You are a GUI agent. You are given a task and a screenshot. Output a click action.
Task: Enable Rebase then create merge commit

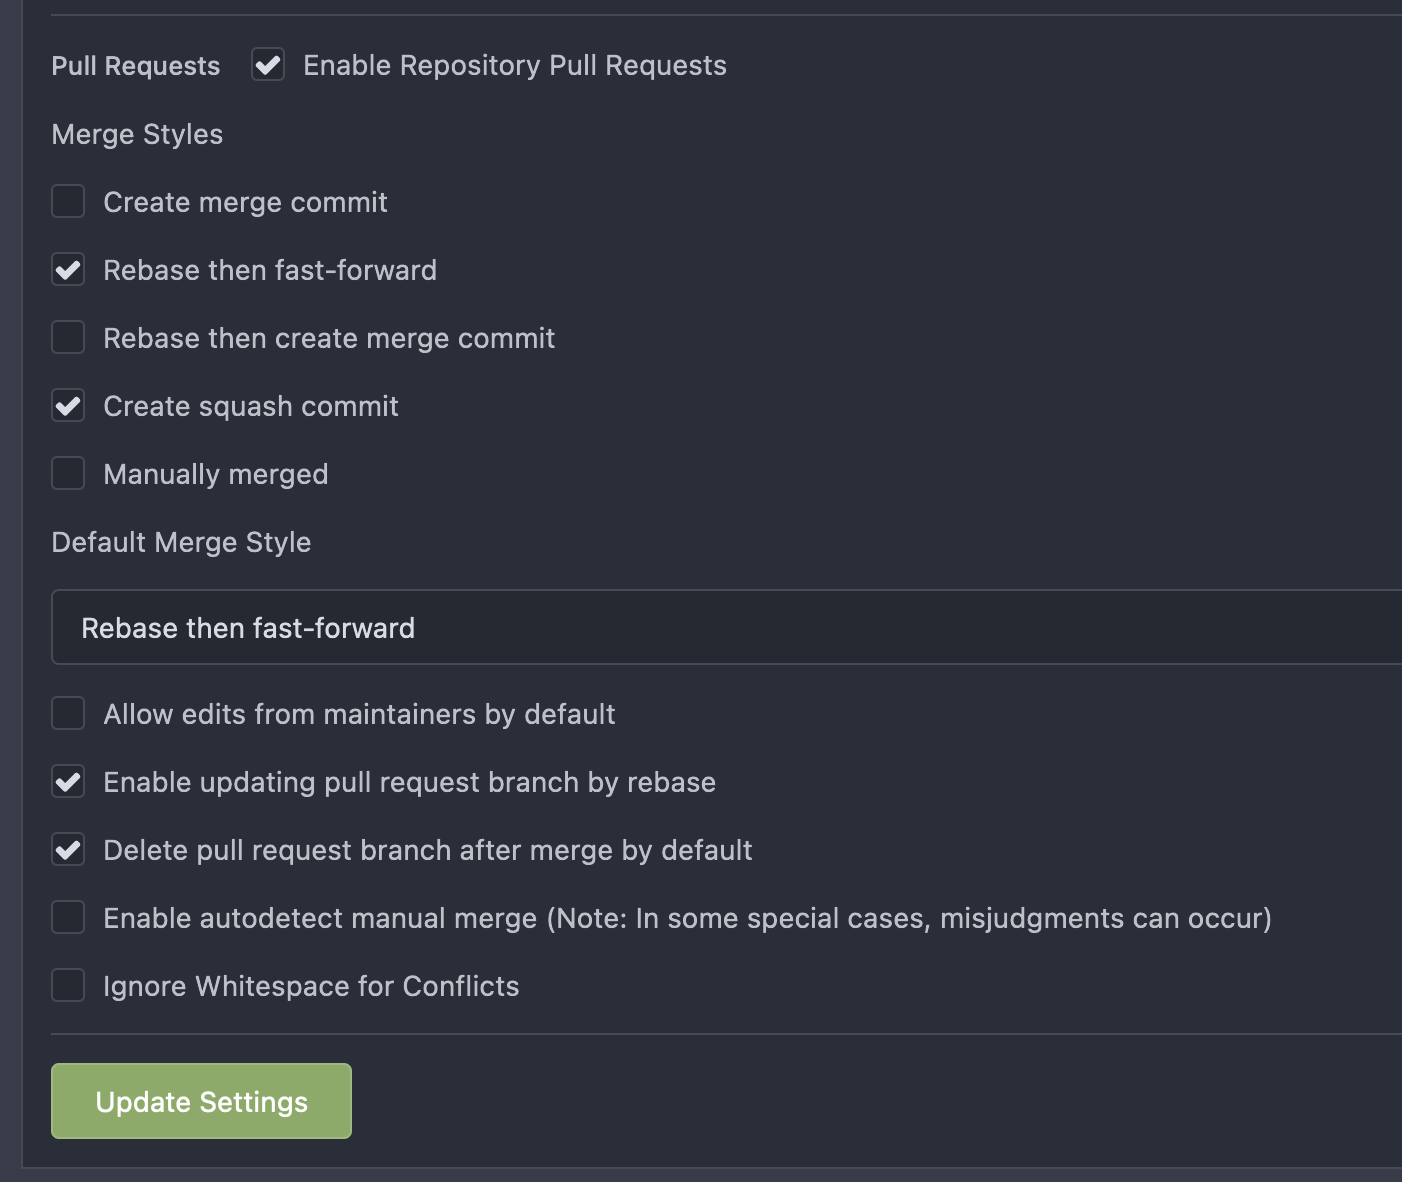[x=67, y=338]
